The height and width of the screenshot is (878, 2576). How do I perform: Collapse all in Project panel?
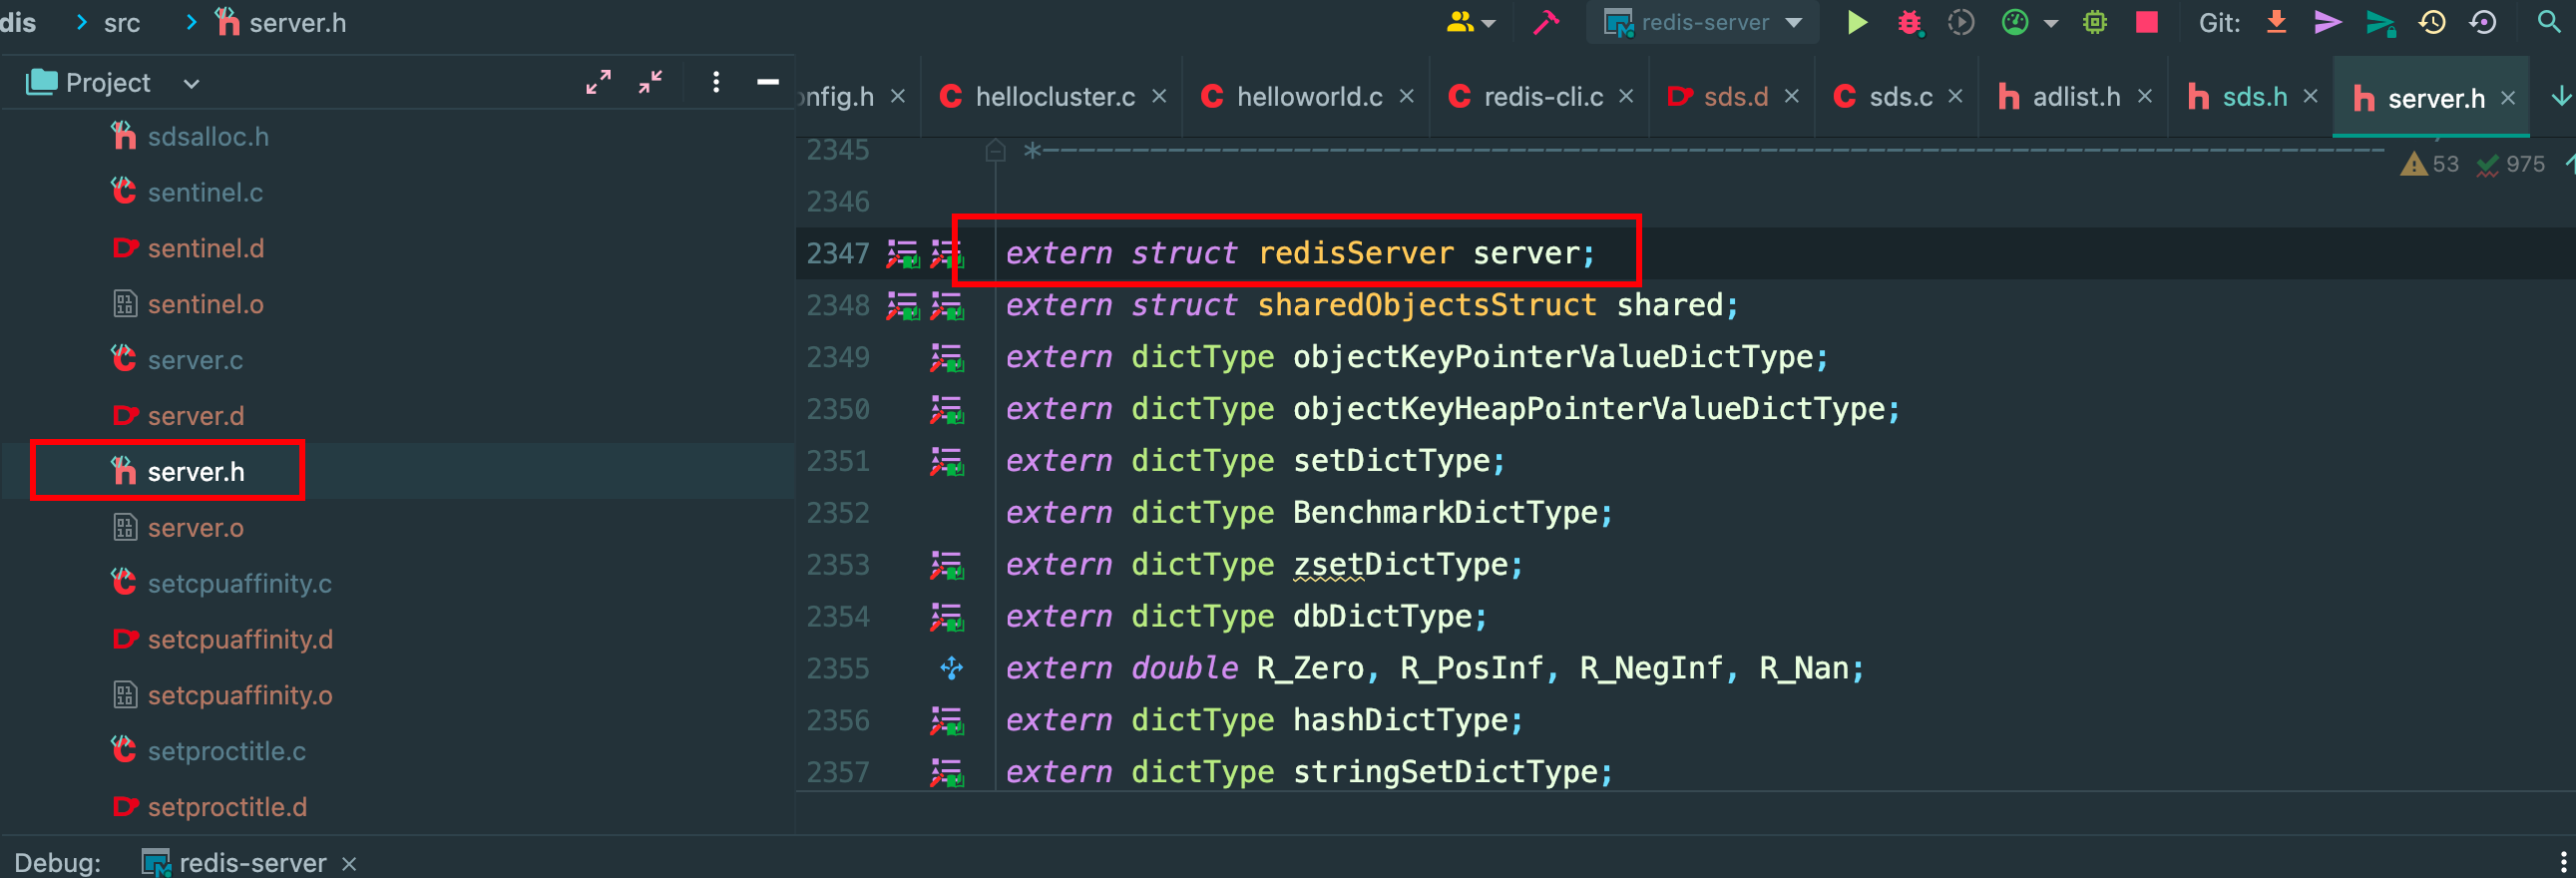click(x=650, y=82)
